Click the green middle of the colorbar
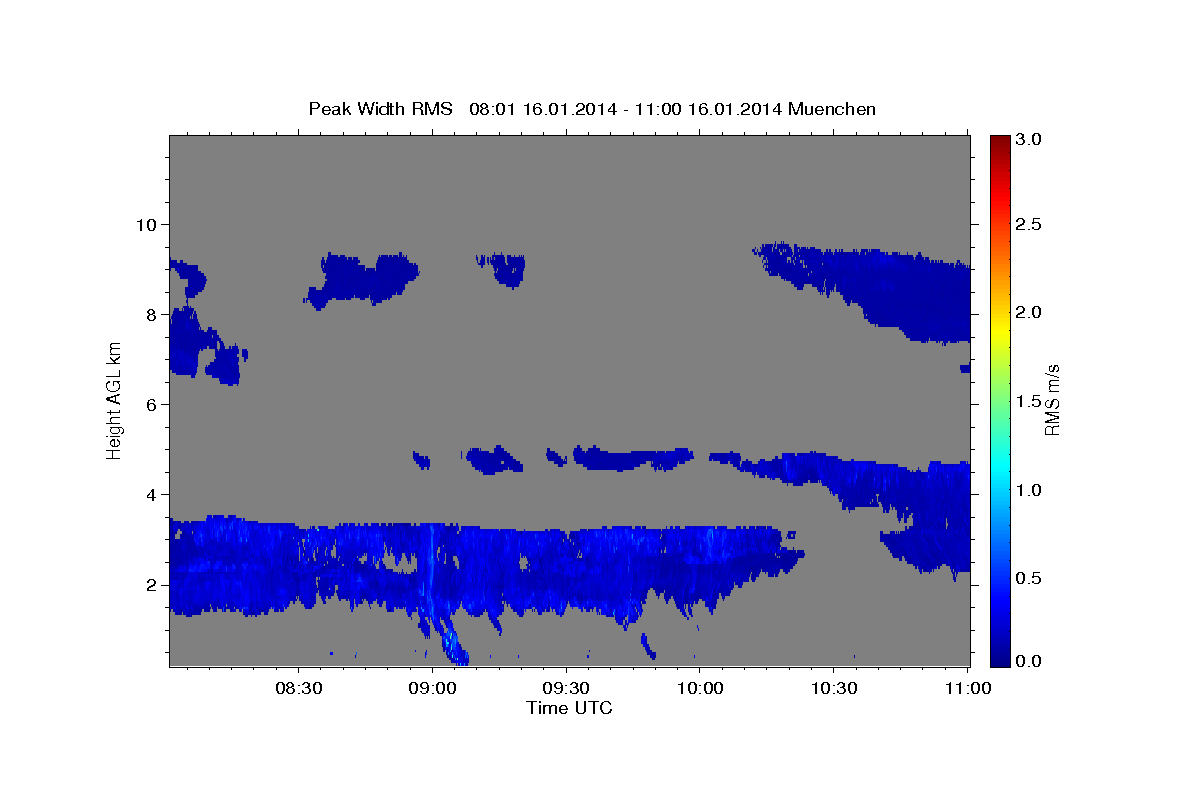 pos(999,400)
